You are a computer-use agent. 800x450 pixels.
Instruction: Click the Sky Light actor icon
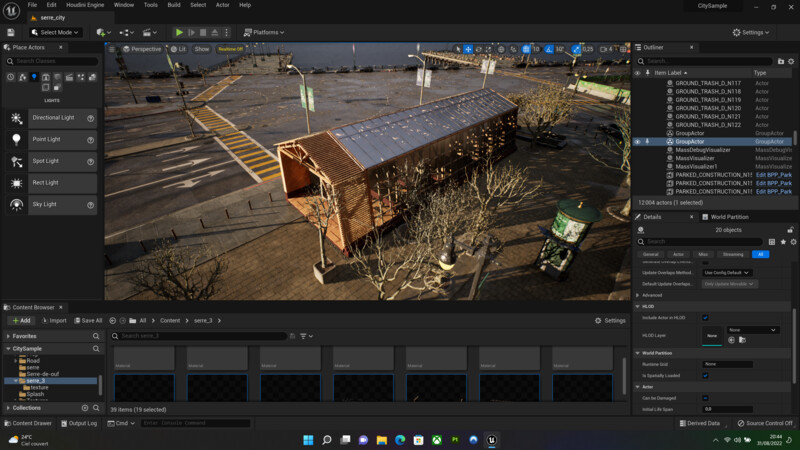click(17, 204)
